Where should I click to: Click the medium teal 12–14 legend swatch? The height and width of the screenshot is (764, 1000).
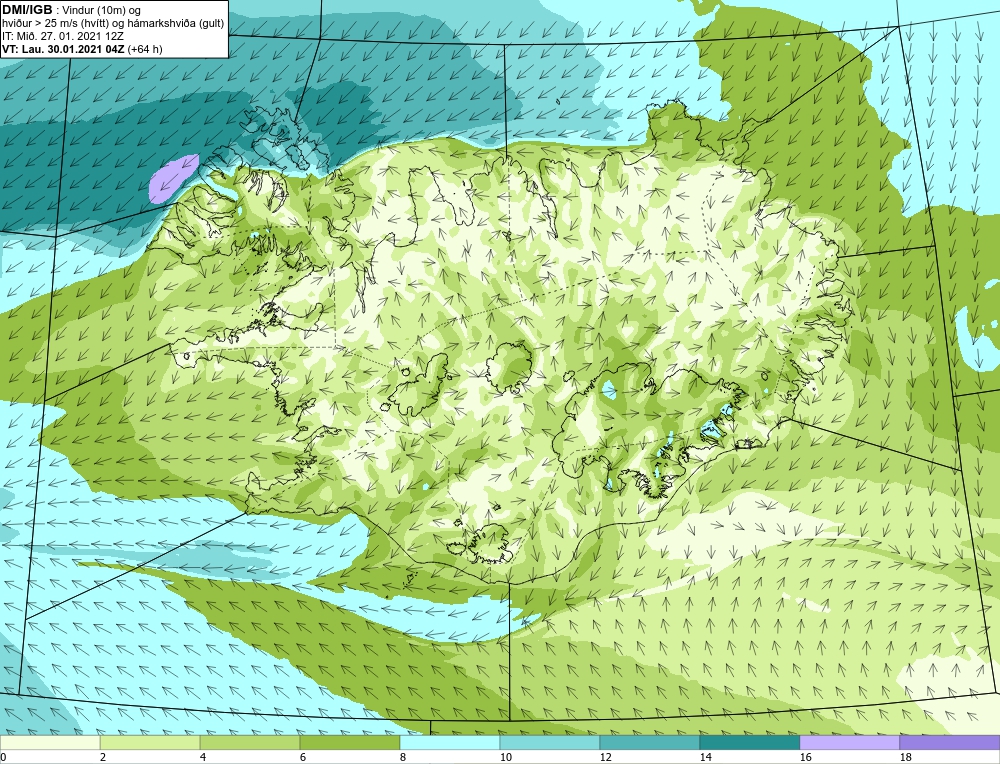[x=649, y=743]
